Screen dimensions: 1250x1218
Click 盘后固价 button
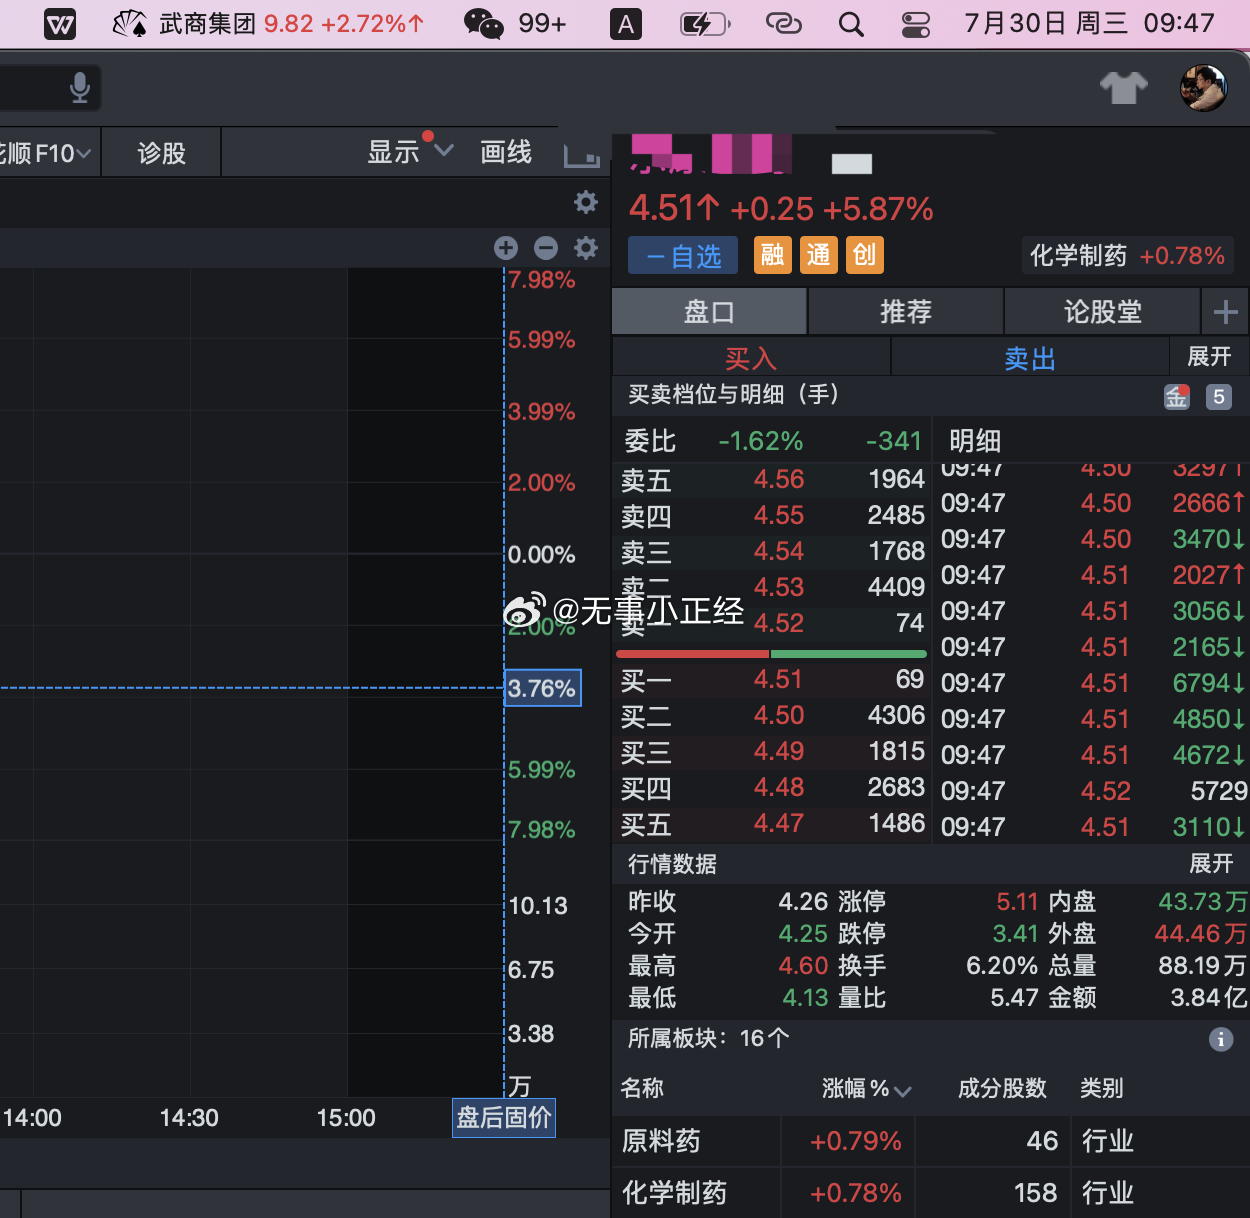(504, 1117)
